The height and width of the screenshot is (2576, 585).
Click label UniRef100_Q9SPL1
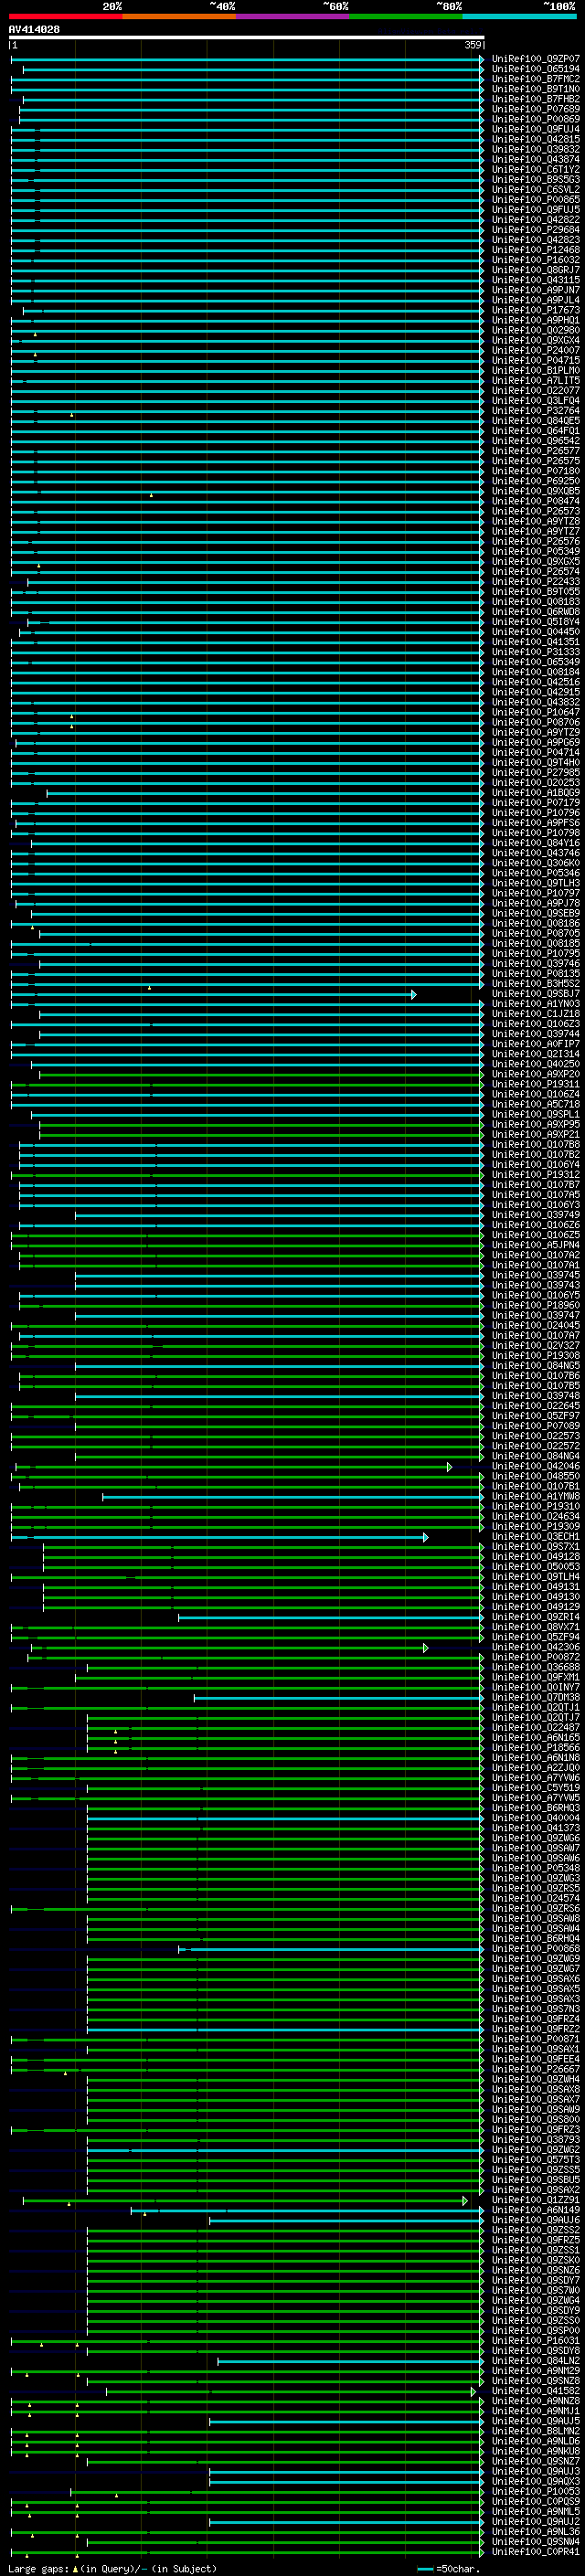pos(535,1114)
